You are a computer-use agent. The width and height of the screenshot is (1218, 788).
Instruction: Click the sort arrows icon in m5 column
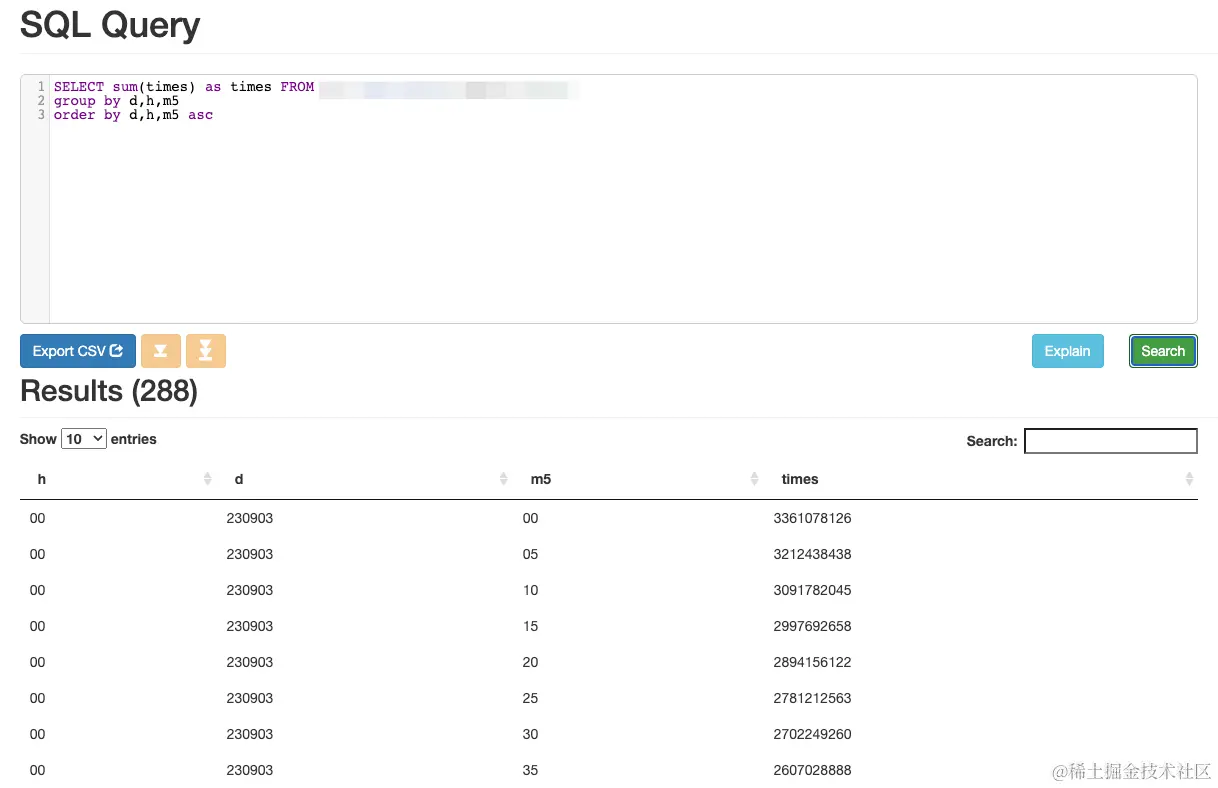tap(755, 479)
